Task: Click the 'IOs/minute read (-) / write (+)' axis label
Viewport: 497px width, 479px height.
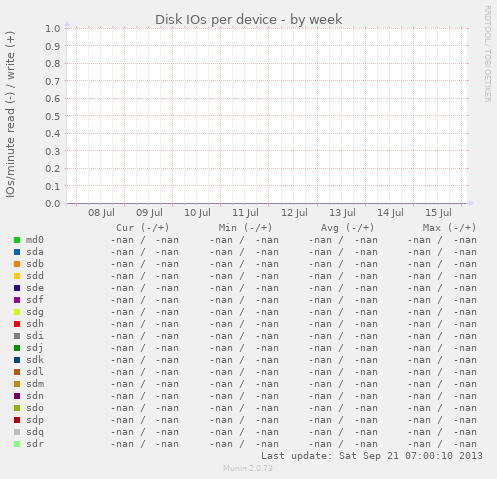Action: click(x=10, y=114)
